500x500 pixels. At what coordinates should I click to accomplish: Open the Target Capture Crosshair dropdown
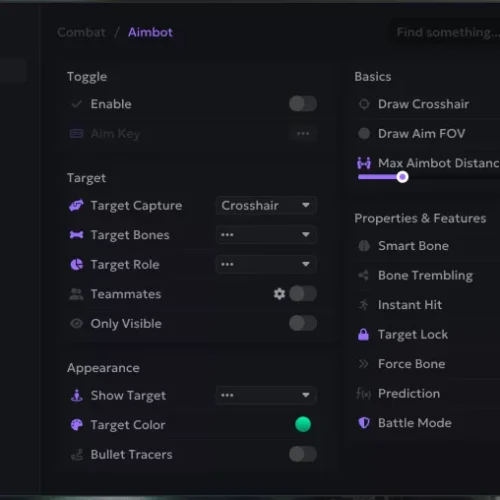click(x=266, y=205)
